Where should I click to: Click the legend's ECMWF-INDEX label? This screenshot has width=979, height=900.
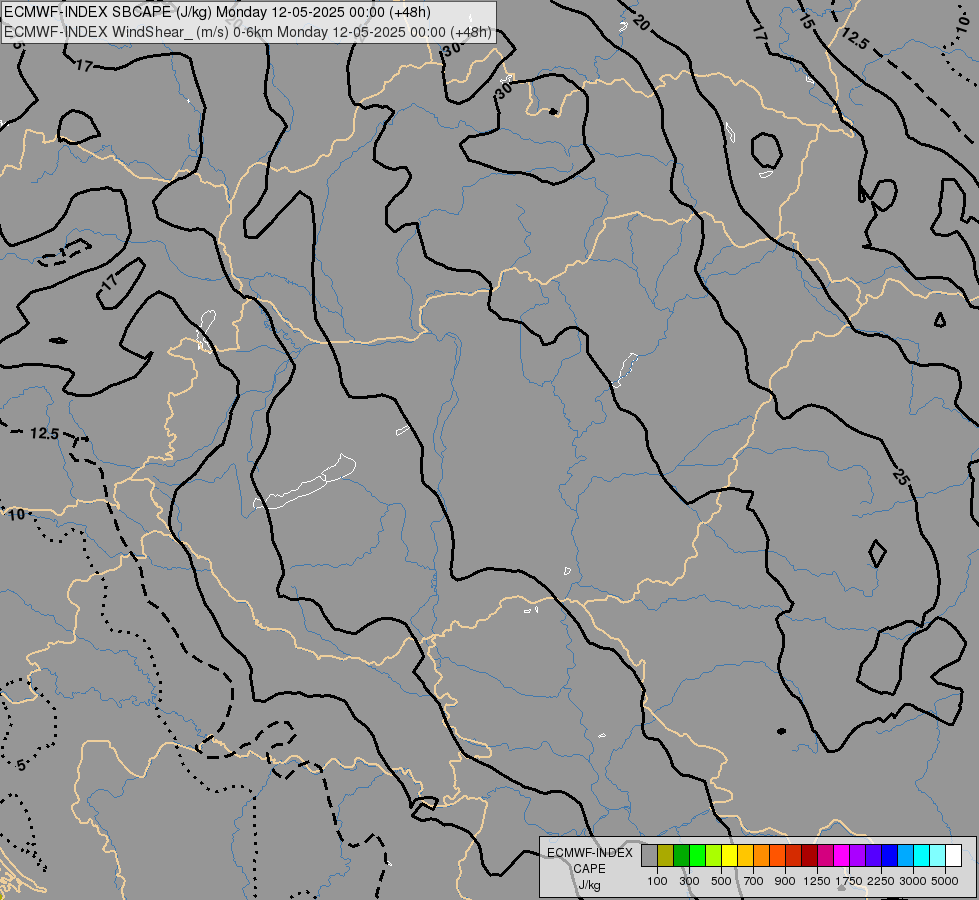(589, 853)
